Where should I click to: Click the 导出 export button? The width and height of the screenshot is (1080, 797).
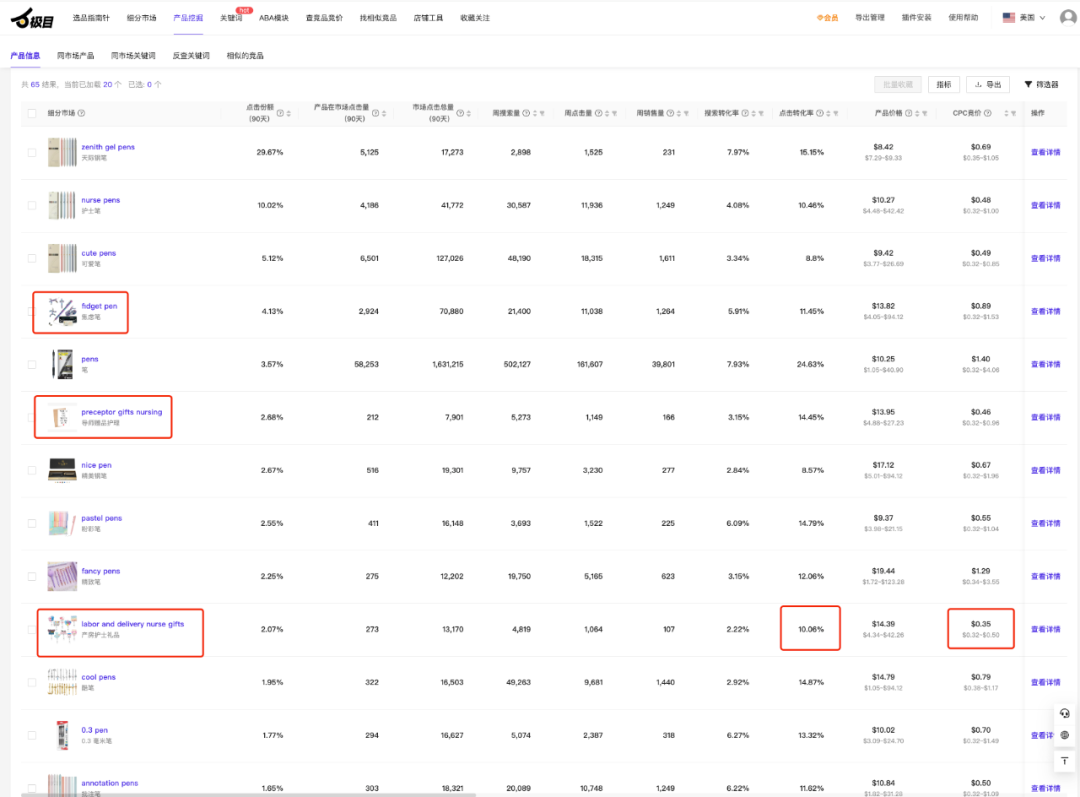pyautogui.click(x=988, y=85)
